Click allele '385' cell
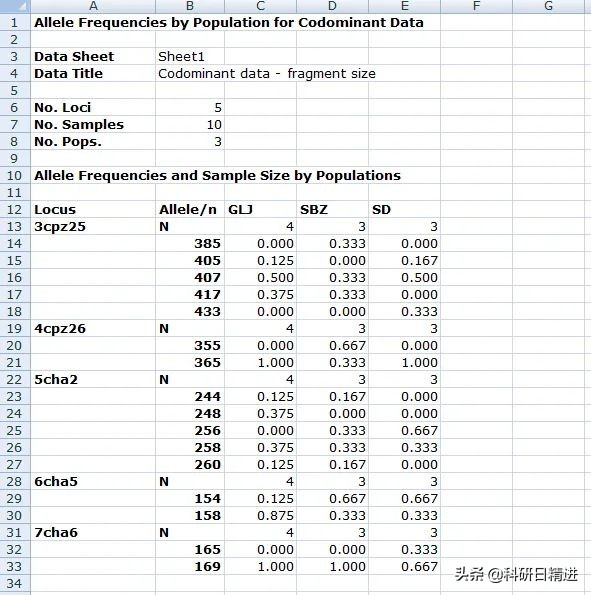This screenshot has width=591, height=595. 190,244
